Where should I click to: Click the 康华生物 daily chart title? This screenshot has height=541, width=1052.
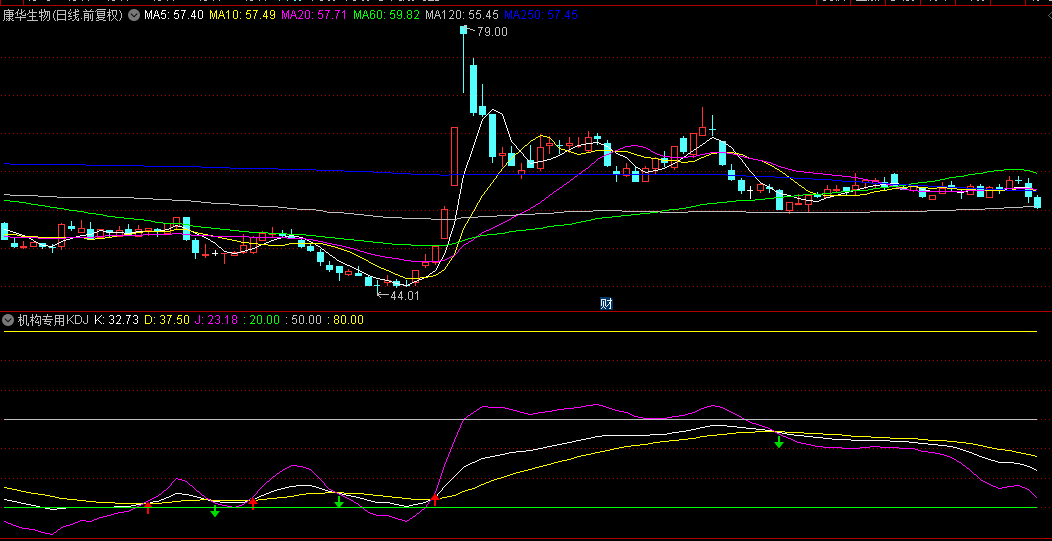[x=63, y=16]
